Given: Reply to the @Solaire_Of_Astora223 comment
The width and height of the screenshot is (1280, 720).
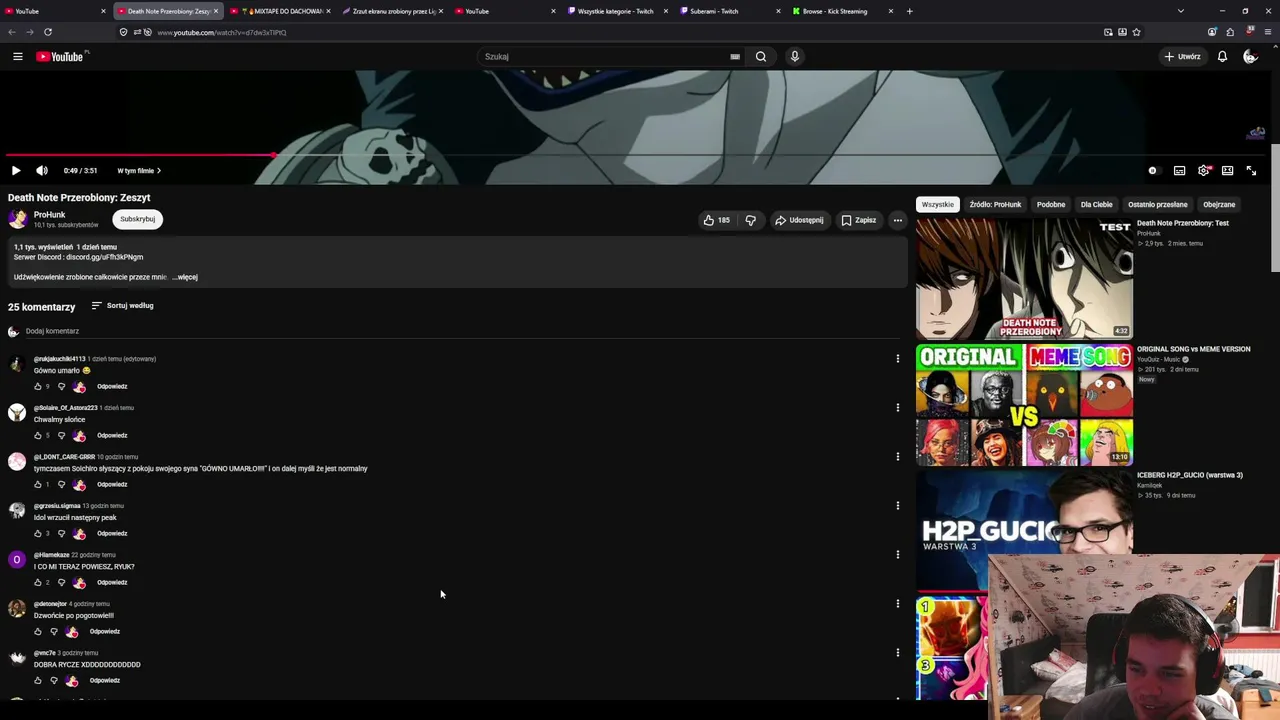Looking at the screenshot, I should click(112, 436).
